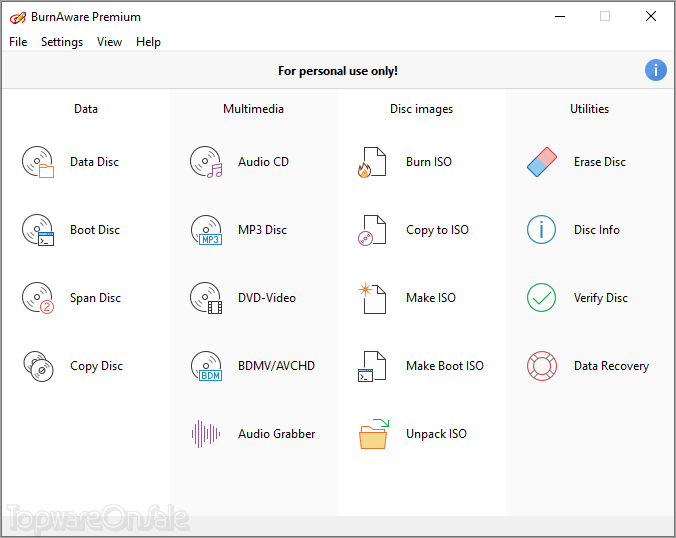This screenshot has height=538, width=676.
Task: Click the Disc Info label
Action: pos(597,230)
